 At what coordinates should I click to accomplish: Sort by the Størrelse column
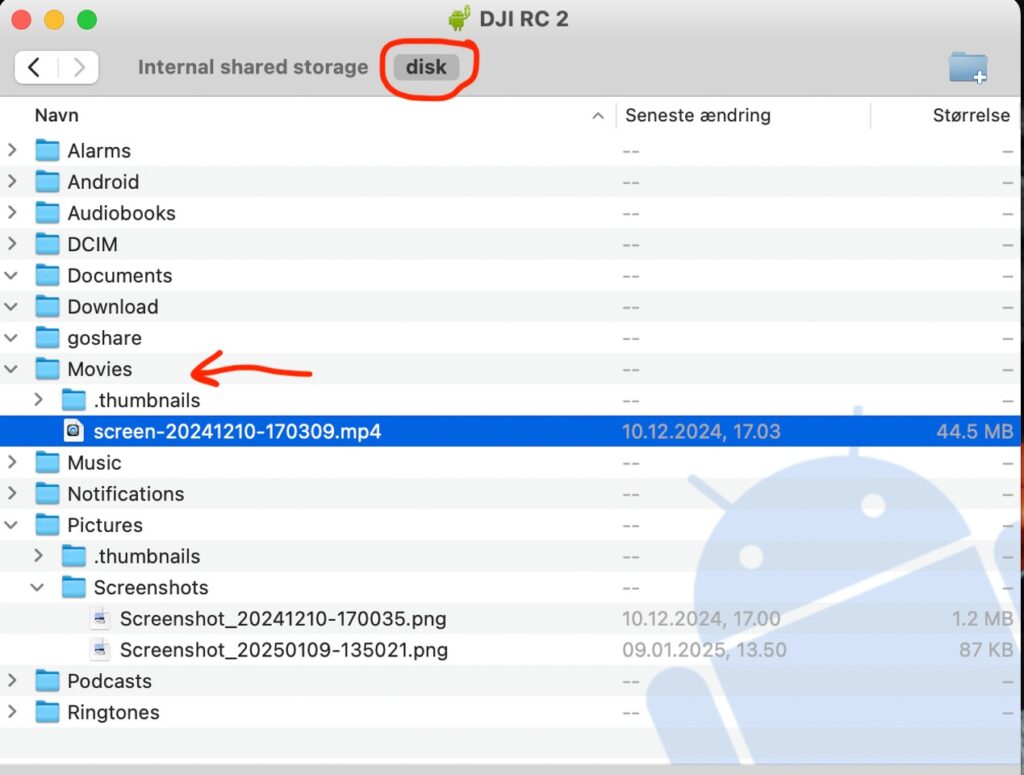tap(971, 116)
